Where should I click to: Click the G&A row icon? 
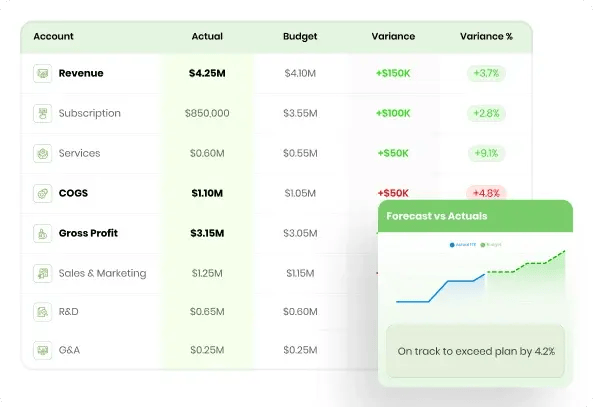click(42, 350)
